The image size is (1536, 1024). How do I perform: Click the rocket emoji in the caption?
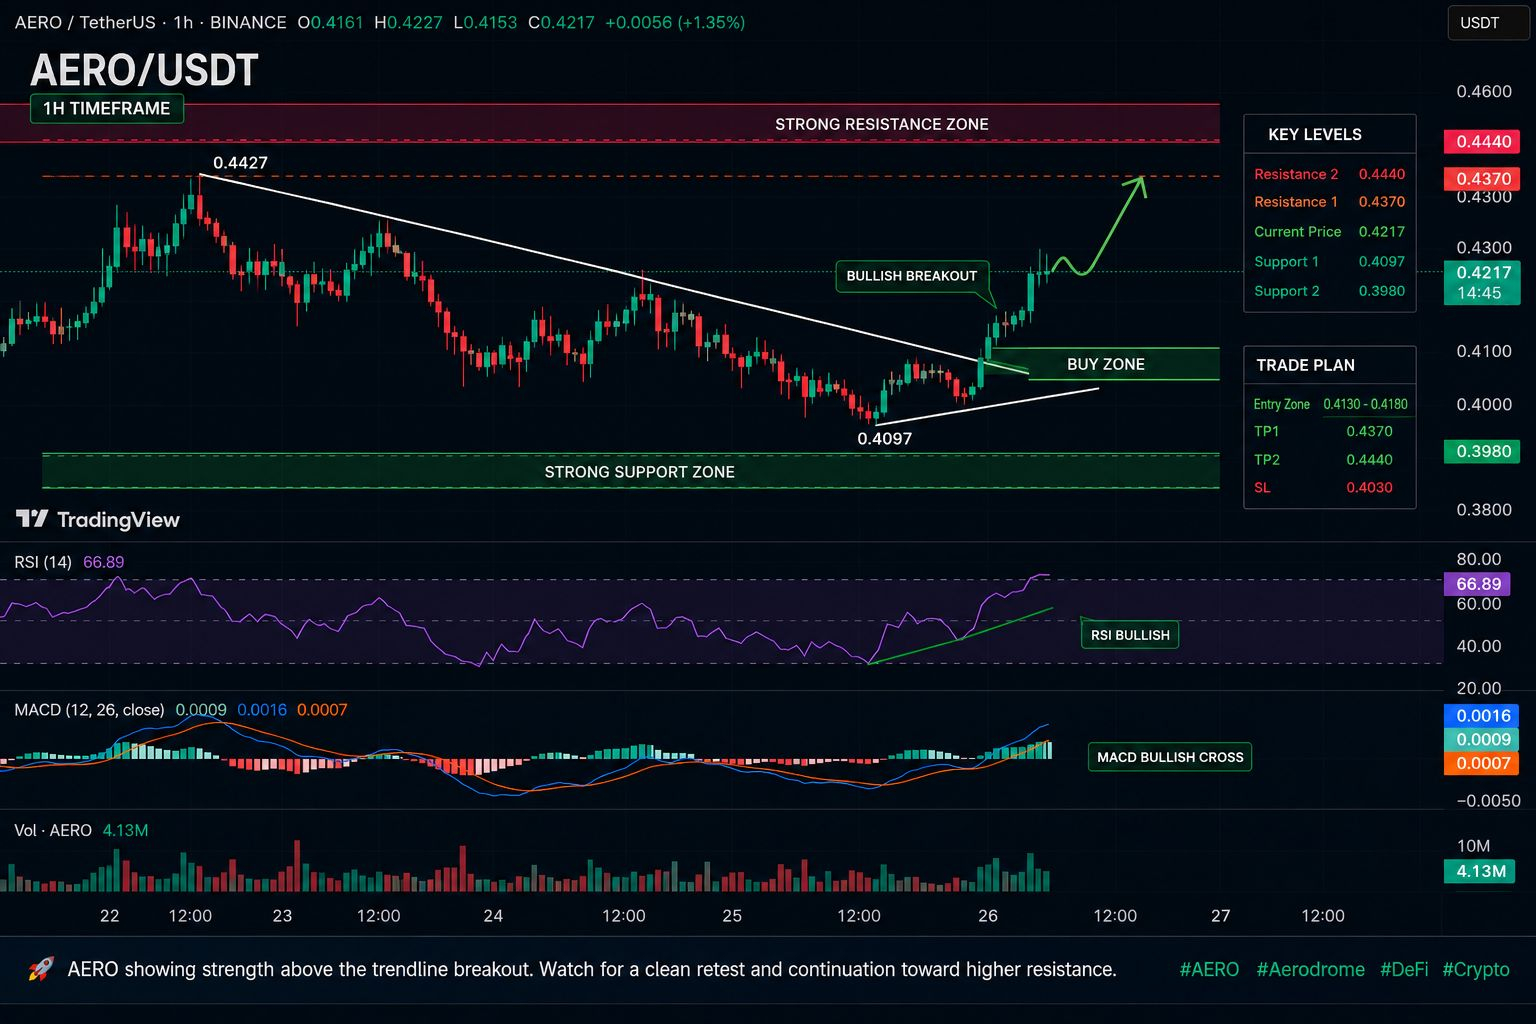pos(40,969)
